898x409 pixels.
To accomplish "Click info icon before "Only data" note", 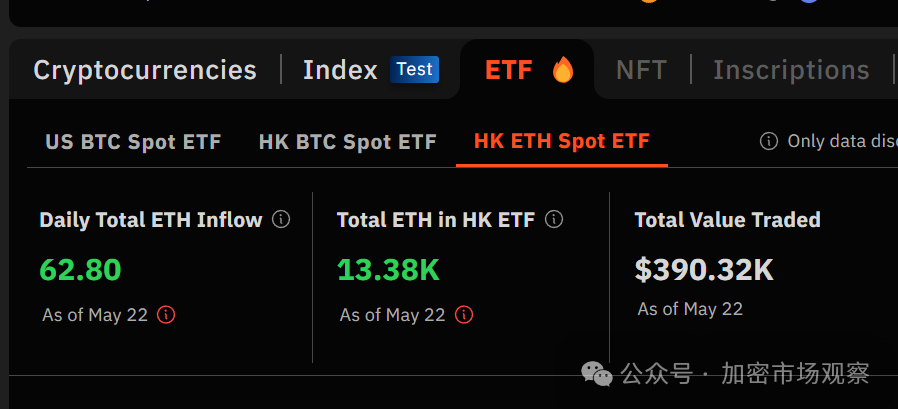I will pos(769,141).
